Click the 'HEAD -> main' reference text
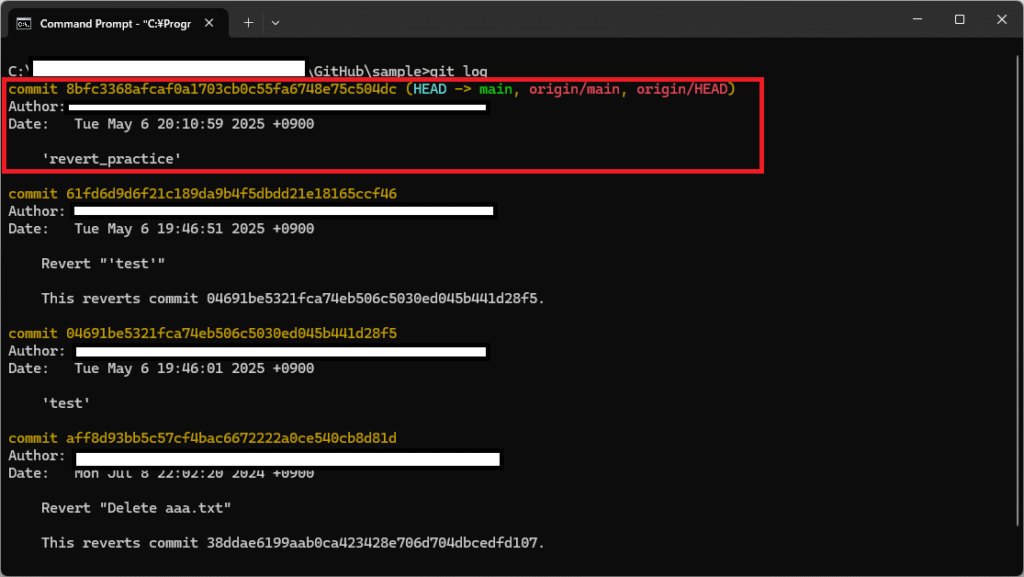The height and width of the screenshot is (577, 1024). click(462, 89)
